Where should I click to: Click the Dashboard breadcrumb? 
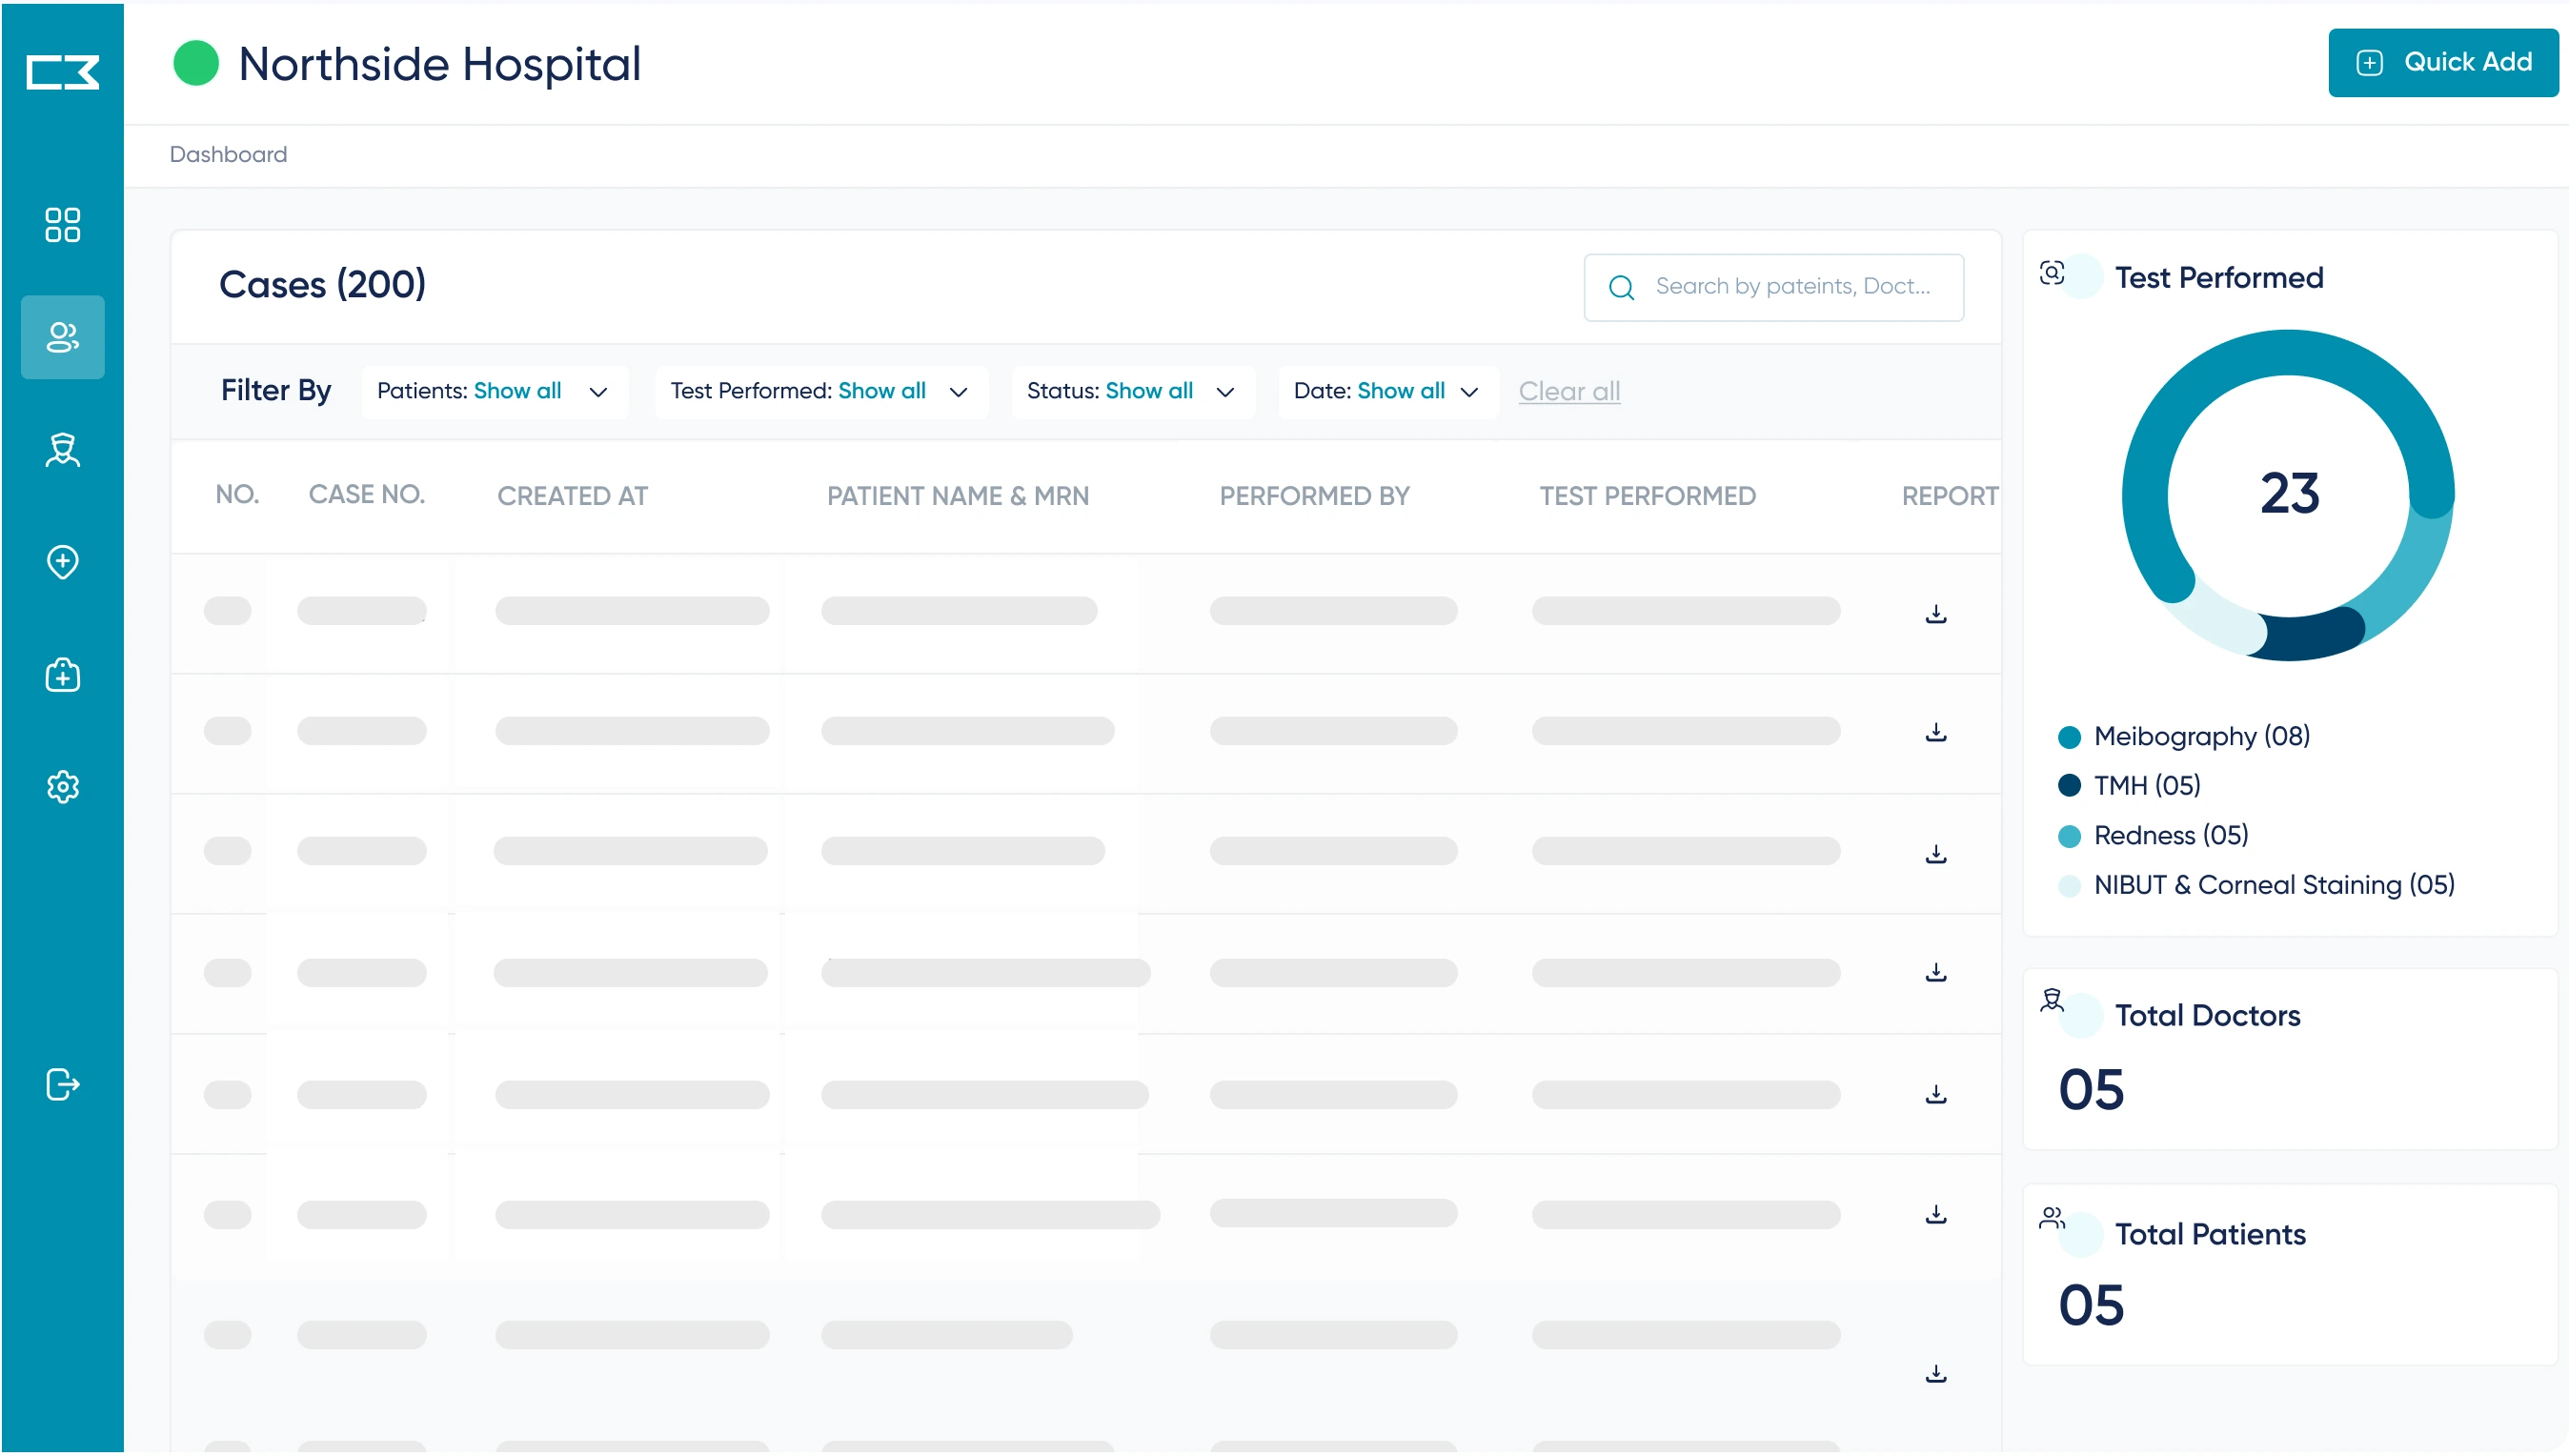228,154
